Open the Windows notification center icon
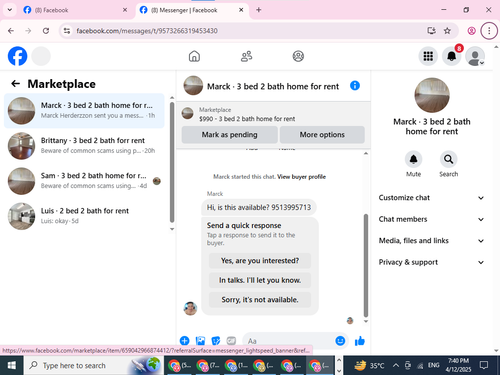This screenshot has width=500, height=375. pyautogui.click(x=484, y=365)
